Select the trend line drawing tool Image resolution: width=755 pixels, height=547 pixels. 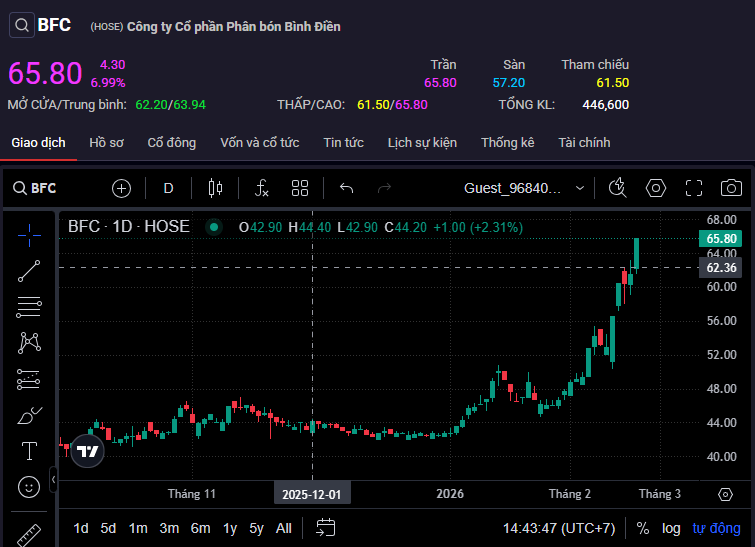[x=29, y=270]
